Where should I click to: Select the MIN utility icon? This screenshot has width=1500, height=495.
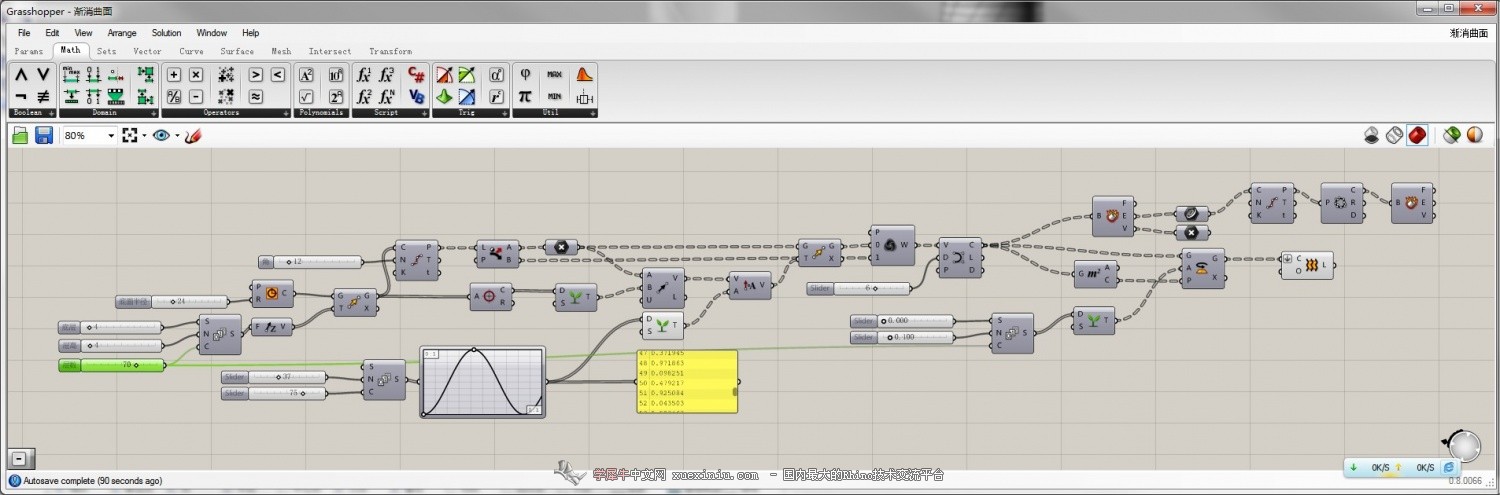point(554,96)
